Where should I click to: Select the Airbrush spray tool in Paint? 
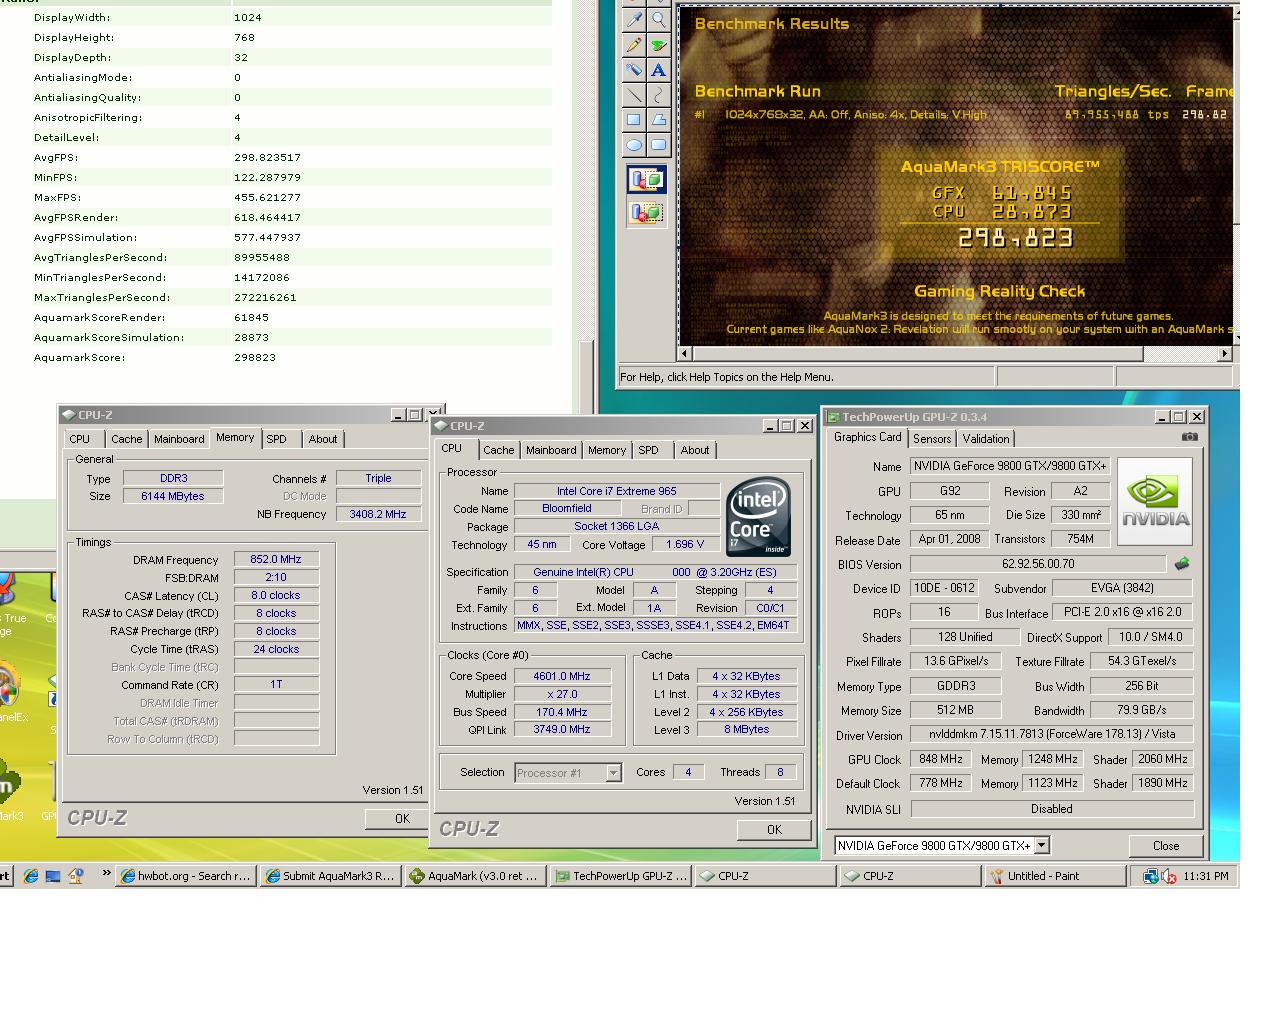tap(634, 70)
